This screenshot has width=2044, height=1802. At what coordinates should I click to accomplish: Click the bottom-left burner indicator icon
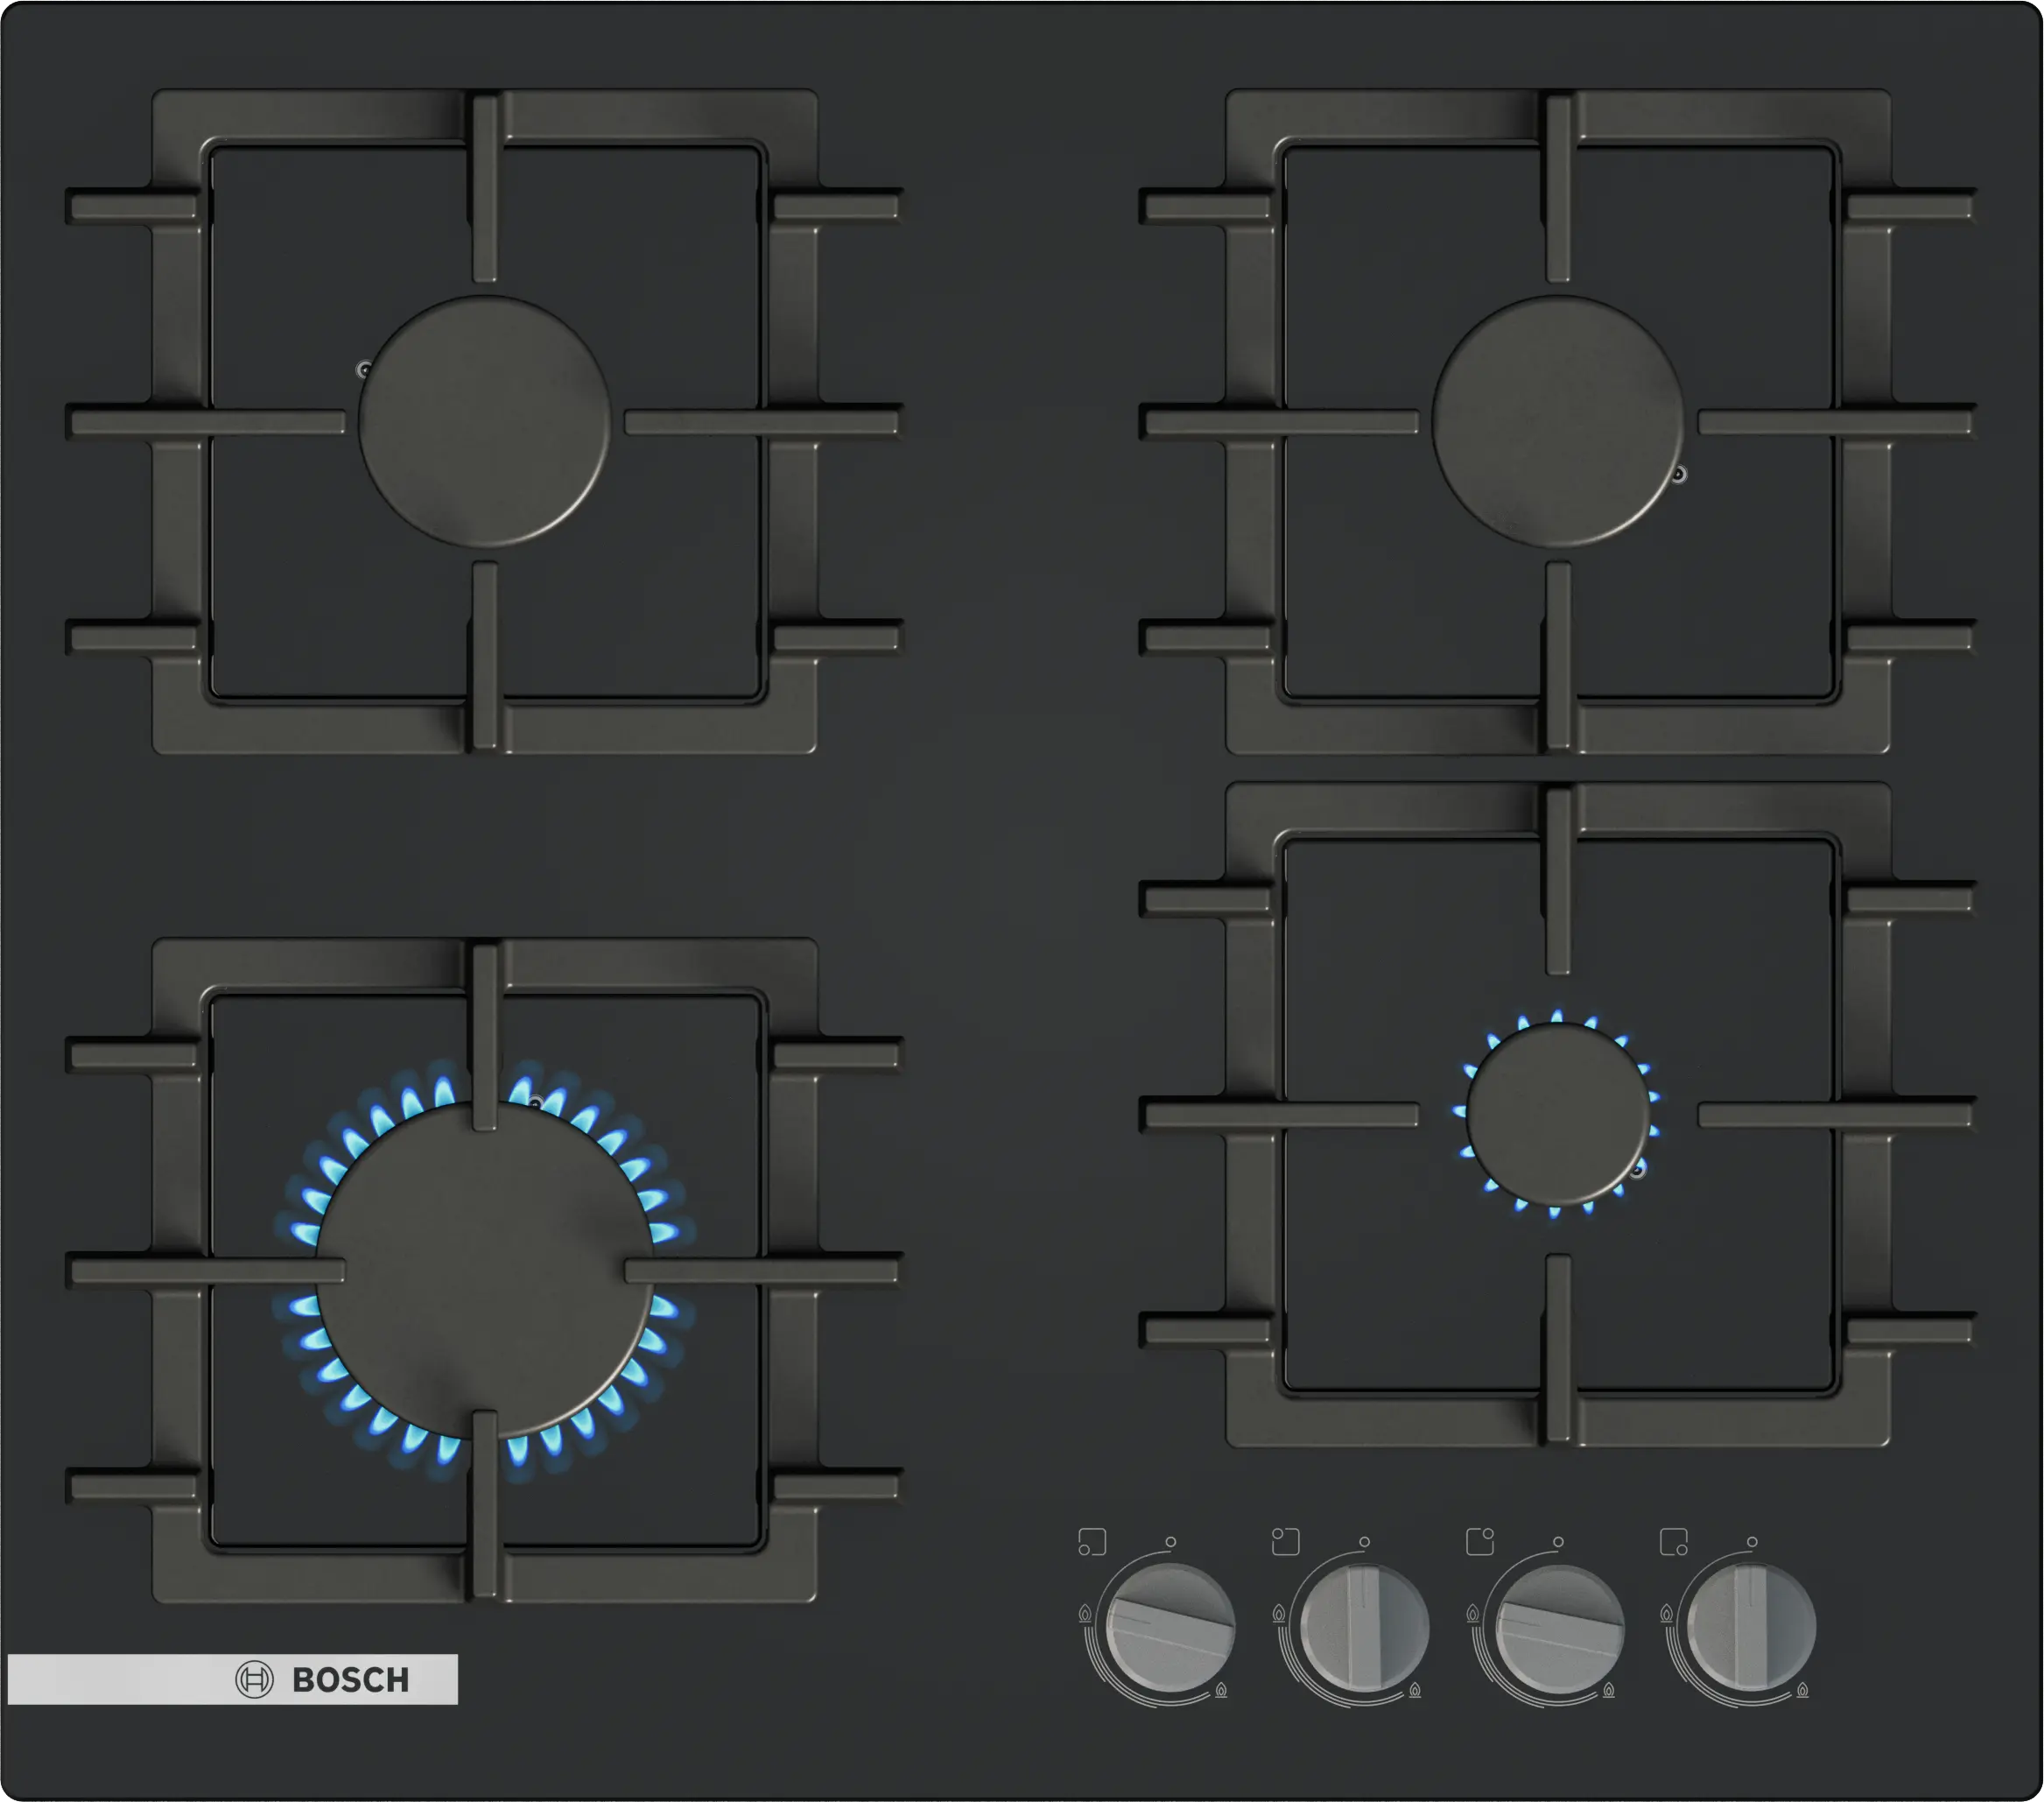[x=1092, y=1541]
